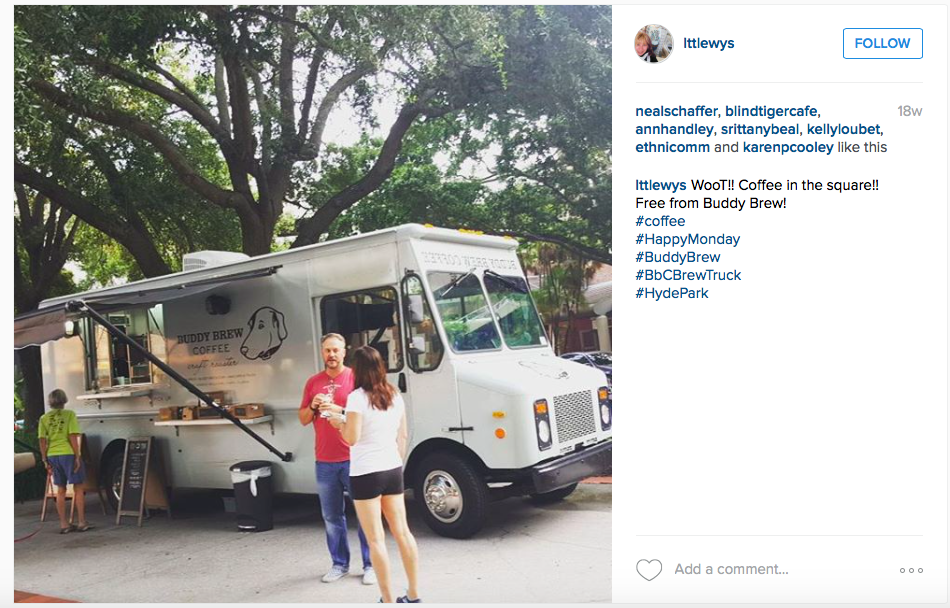Screen dimensions: 950x608
Task: View annhandley's profile from likes
Action: [x=674, y=130]
